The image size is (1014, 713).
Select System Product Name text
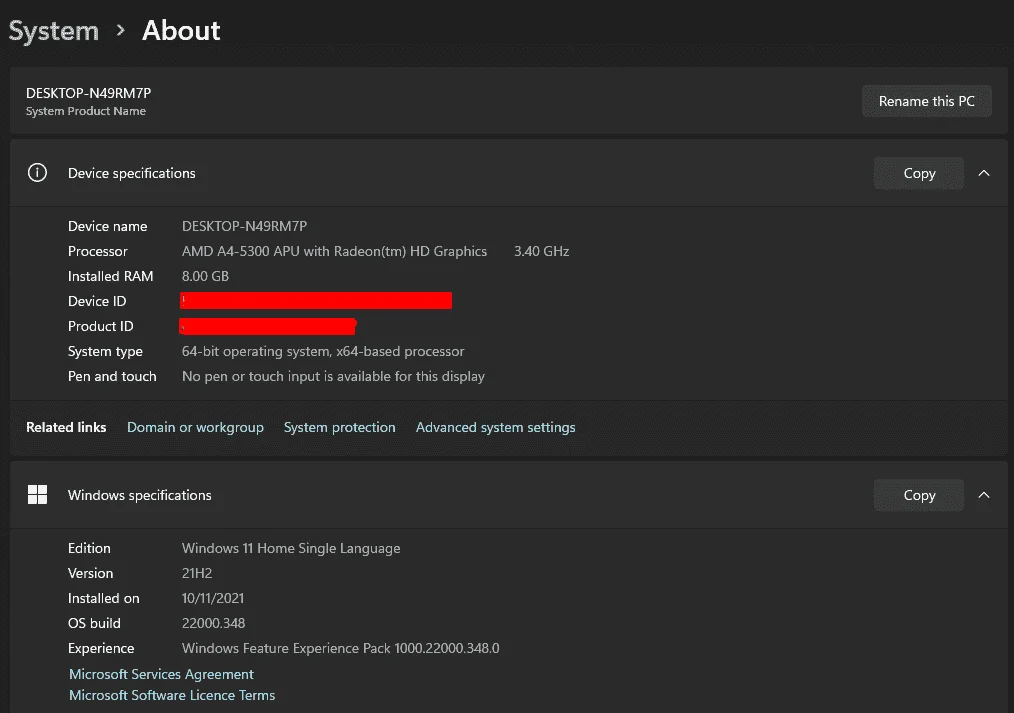pos(86,111)
